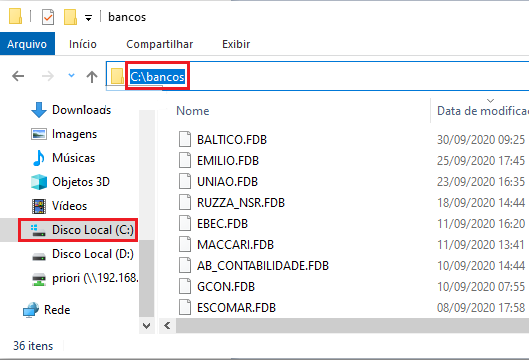This screenshot has width=529, height=360.
Task: Go up one folder level with up arrow
Action: pyautogui.click(x=92, y=77)
